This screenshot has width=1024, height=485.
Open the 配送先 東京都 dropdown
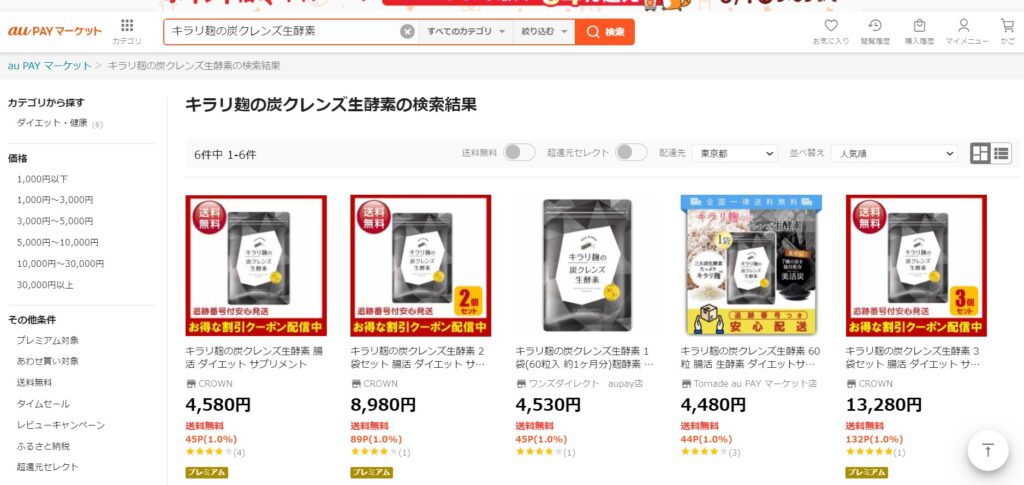(735, 153)
